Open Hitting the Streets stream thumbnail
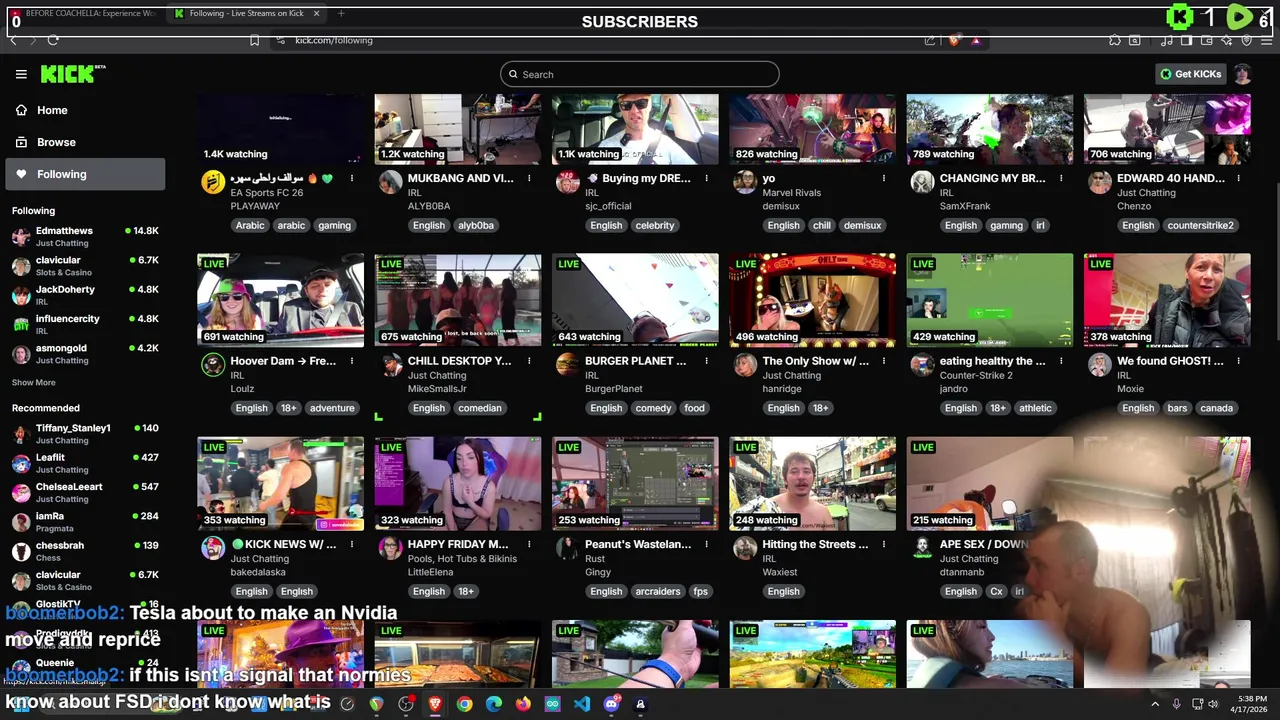1280x720 pixels. coord(812,483)
